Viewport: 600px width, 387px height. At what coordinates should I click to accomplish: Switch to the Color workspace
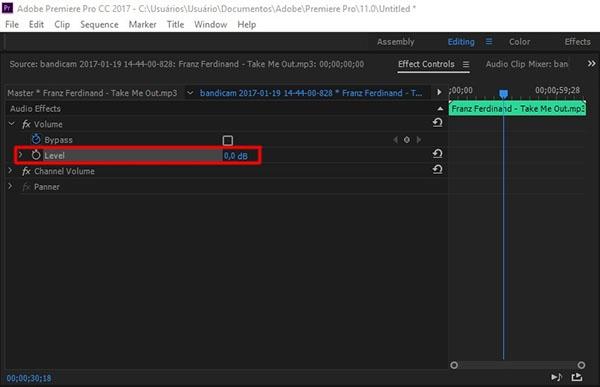[519, 42]
